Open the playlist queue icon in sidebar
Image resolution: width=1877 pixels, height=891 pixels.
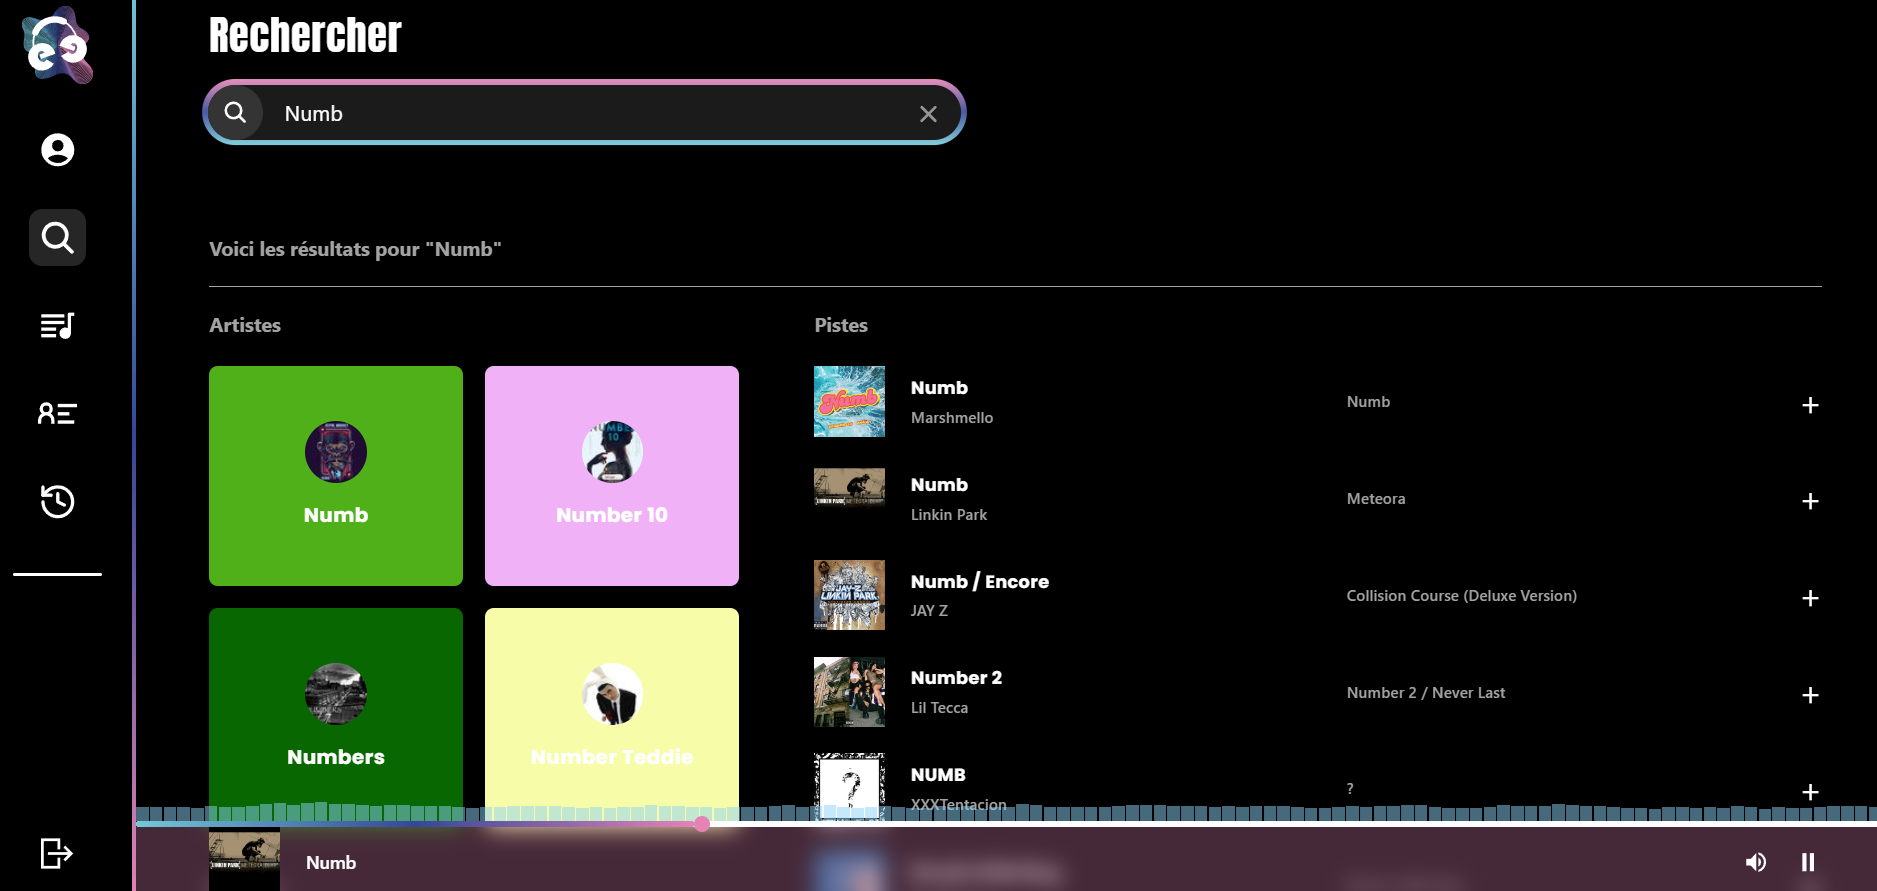[x=57, y=326]
